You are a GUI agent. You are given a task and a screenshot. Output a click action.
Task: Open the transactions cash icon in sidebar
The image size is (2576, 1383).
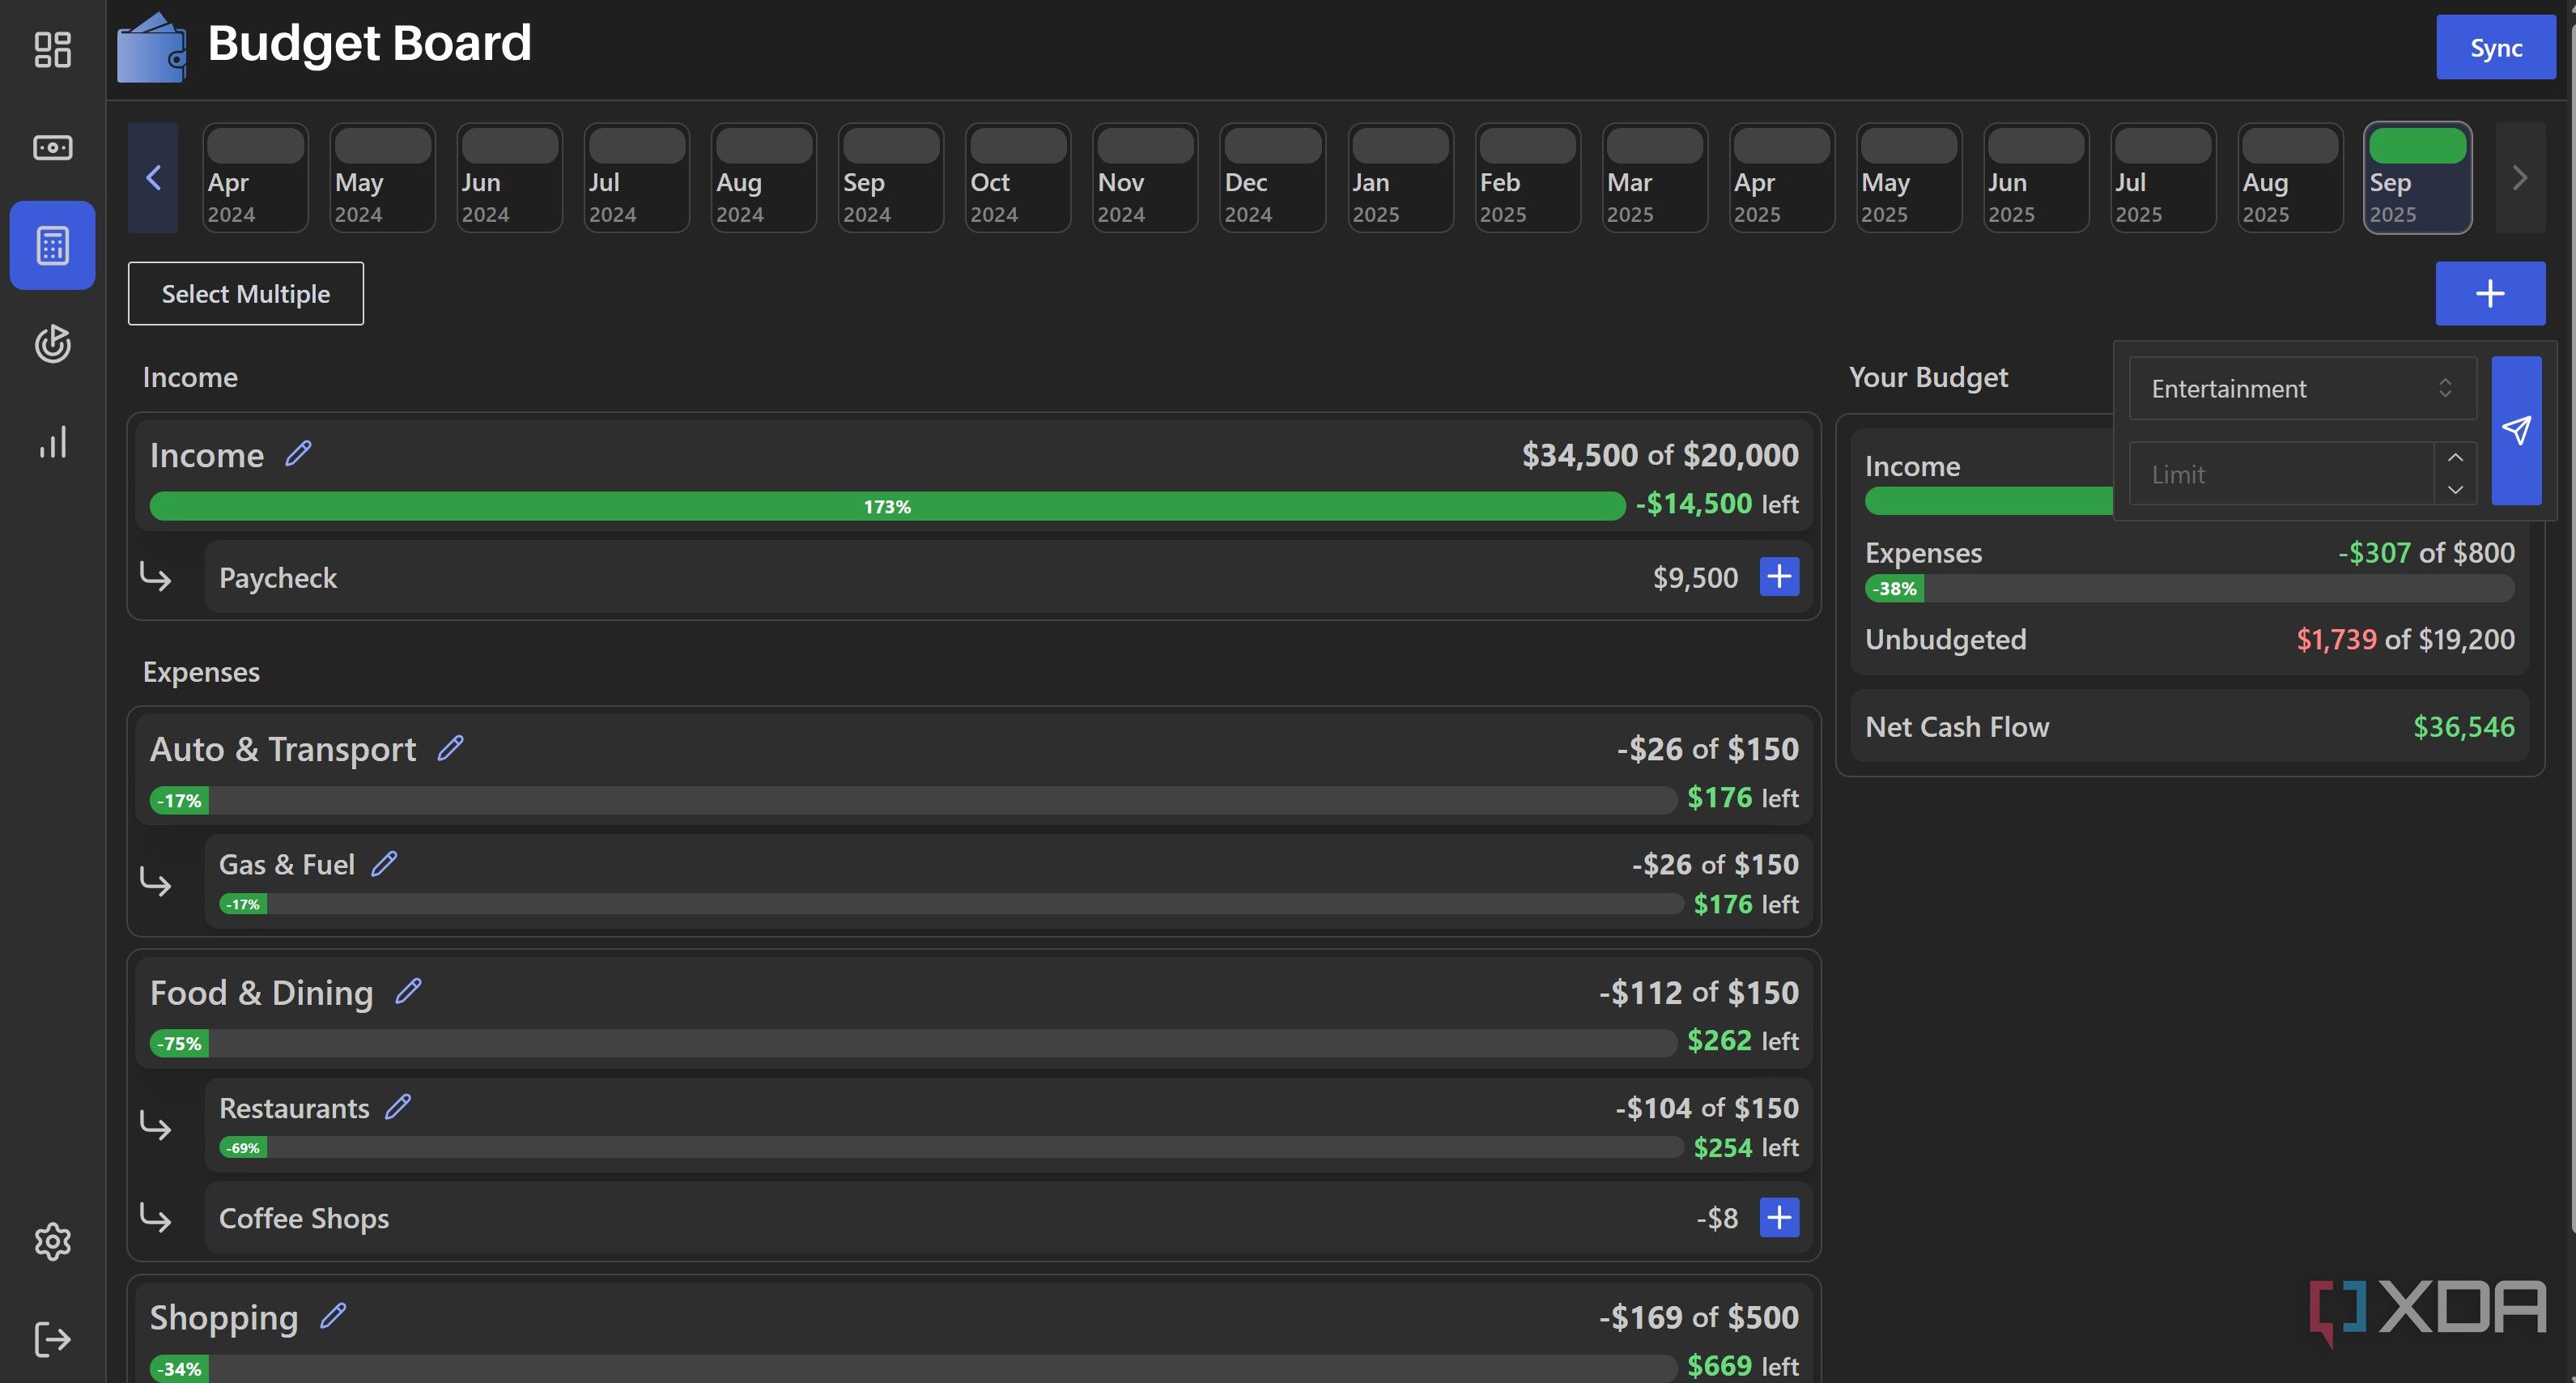tap(52, 147)
